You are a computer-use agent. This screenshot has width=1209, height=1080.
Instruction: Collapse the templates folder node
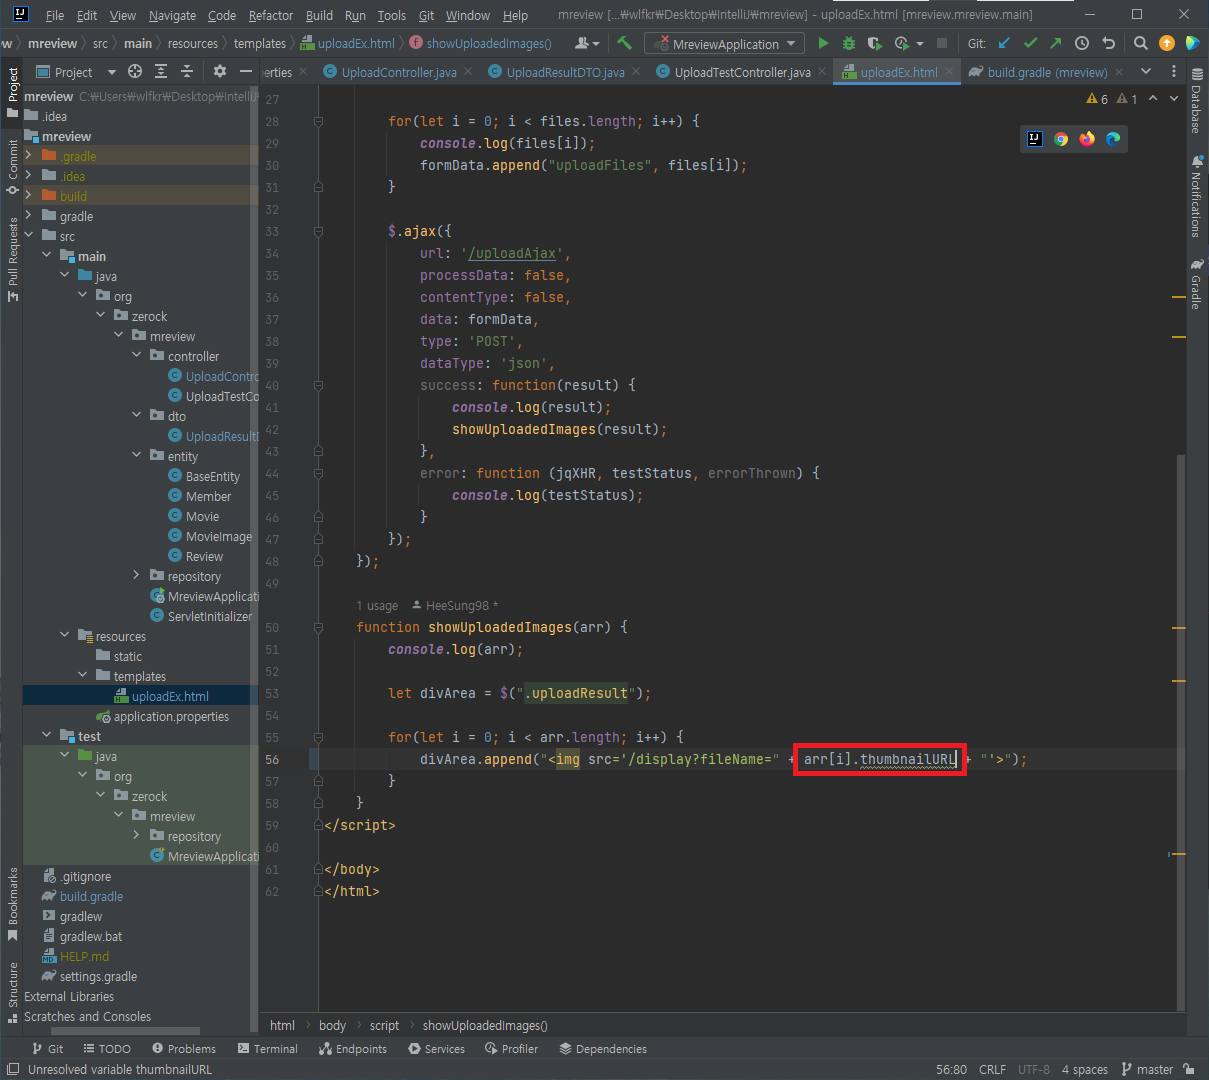pos(83,675)
